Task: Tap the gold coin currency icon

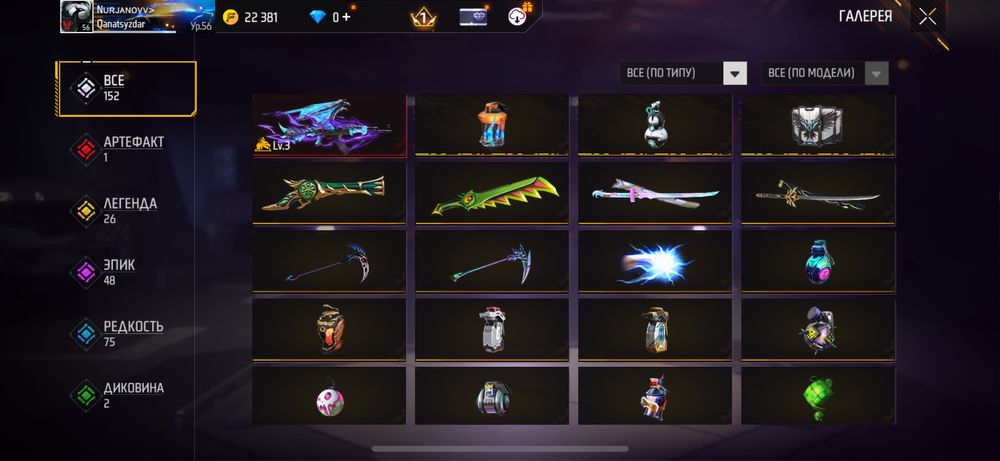Action: 230,17
